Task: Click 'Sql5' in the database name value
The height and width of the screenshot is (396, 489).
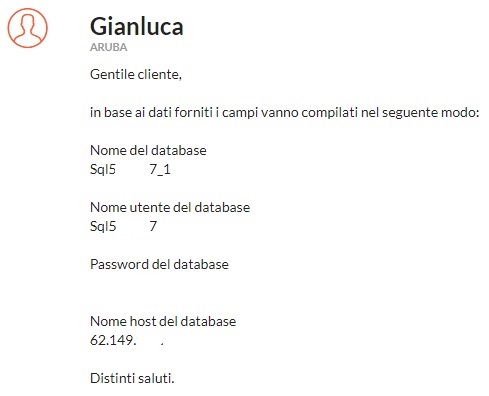Action: [103, 169]
